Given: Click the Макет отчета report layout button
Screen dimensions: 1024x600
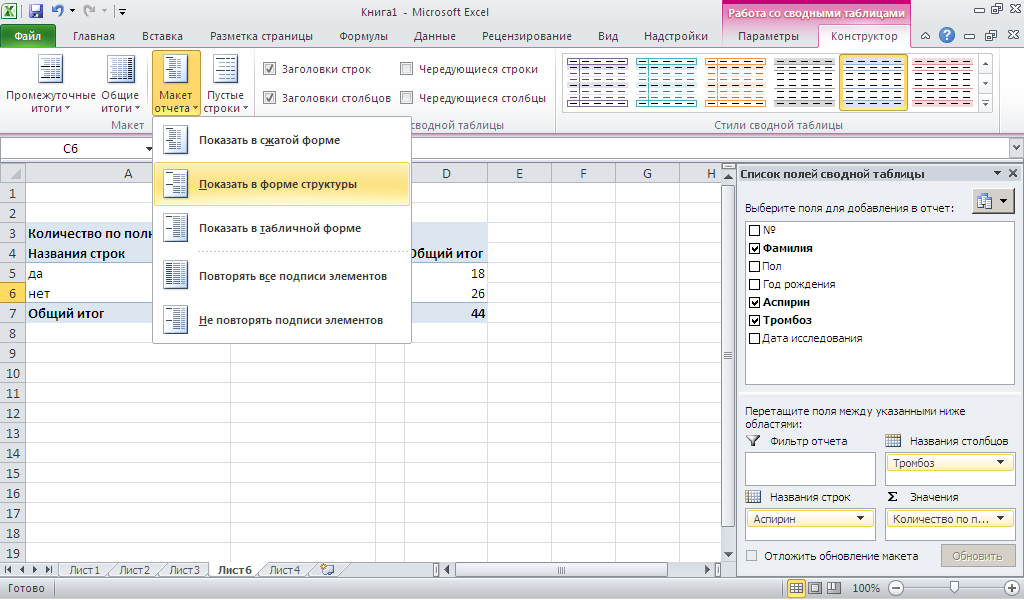Looking at the screenshot, I should (176, 84).
